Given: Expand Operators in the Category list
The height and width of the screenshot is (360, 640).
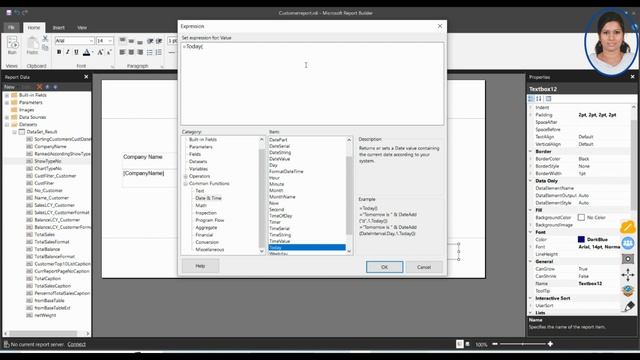Looking at the screenshot, I should click(186, 176).
